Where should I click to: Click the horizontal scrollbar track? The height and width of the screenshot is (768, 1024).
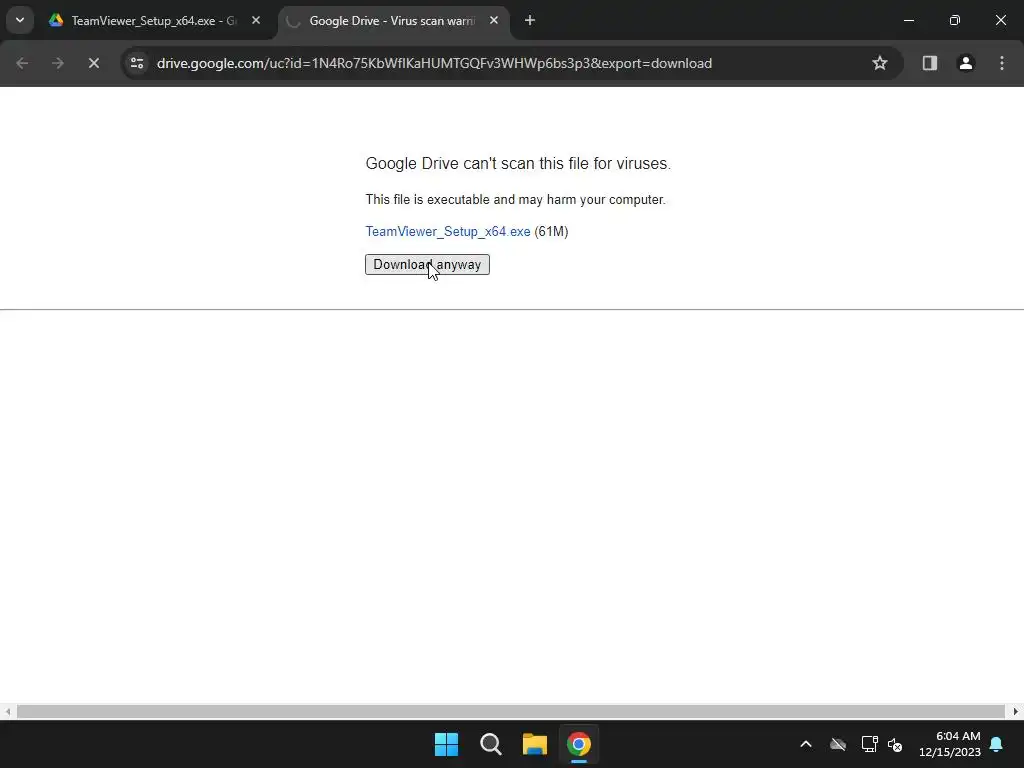[511, 712]
